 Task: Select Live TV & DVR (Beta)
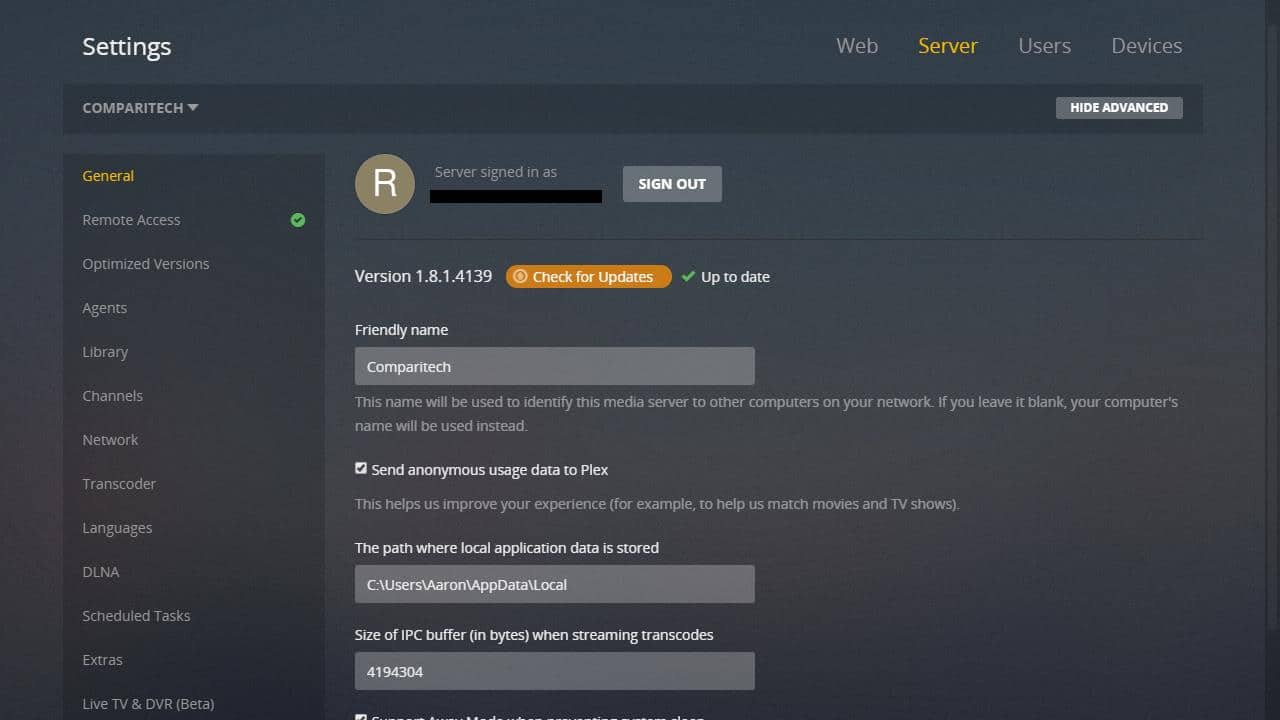click(x=148, y=703)
